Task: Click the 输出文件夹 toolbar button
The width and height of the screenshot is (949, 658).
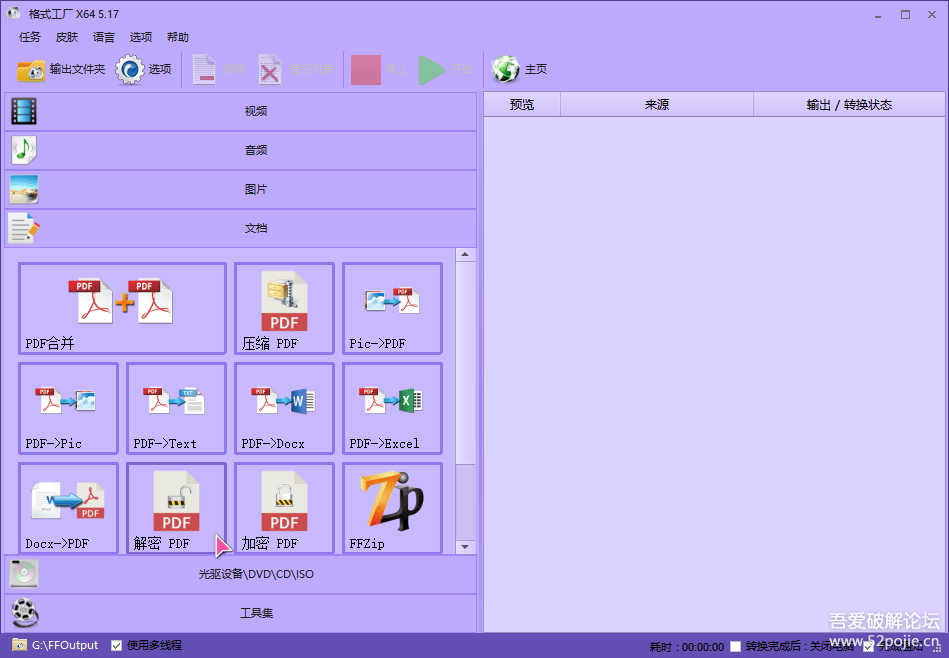Action: click(61, 70)
